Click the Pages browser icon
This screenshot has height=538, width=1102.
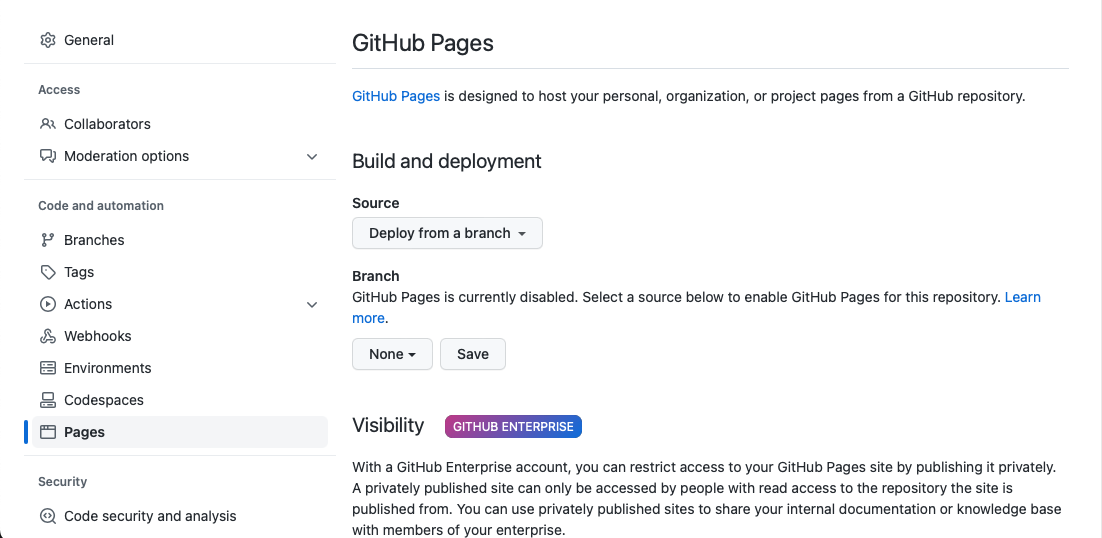pyautogui.click(x=48, y=432)
